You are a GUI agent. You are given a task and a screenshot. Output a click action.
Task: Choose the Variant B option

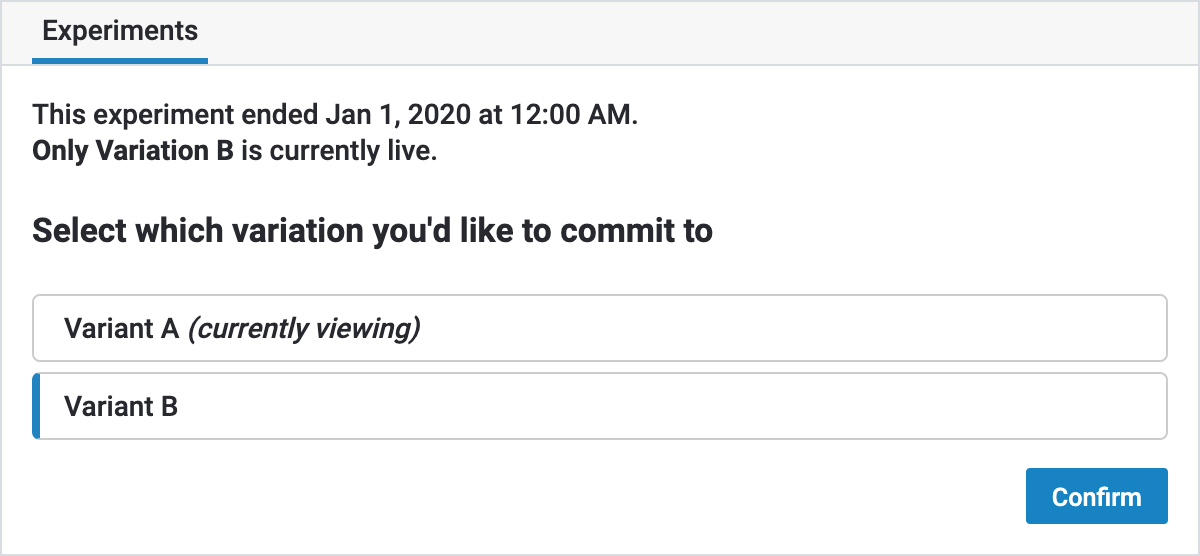pyautogui.click(x=599, y=406)
